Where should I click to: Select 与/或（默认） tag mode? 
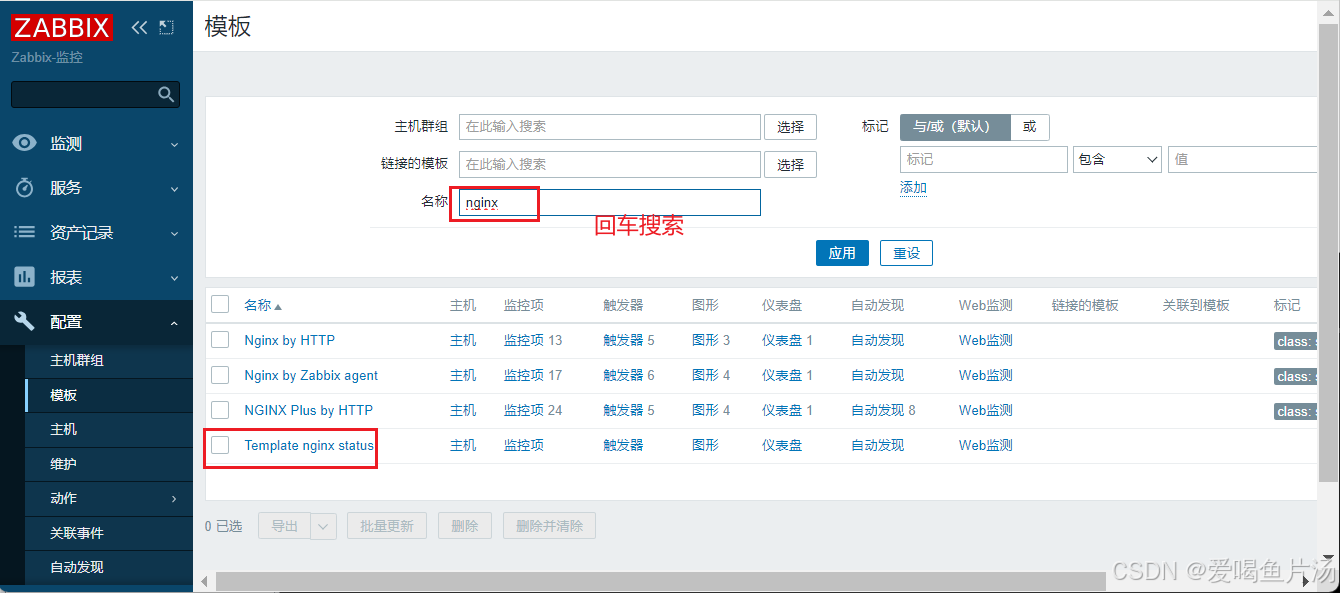pos(955,127)
